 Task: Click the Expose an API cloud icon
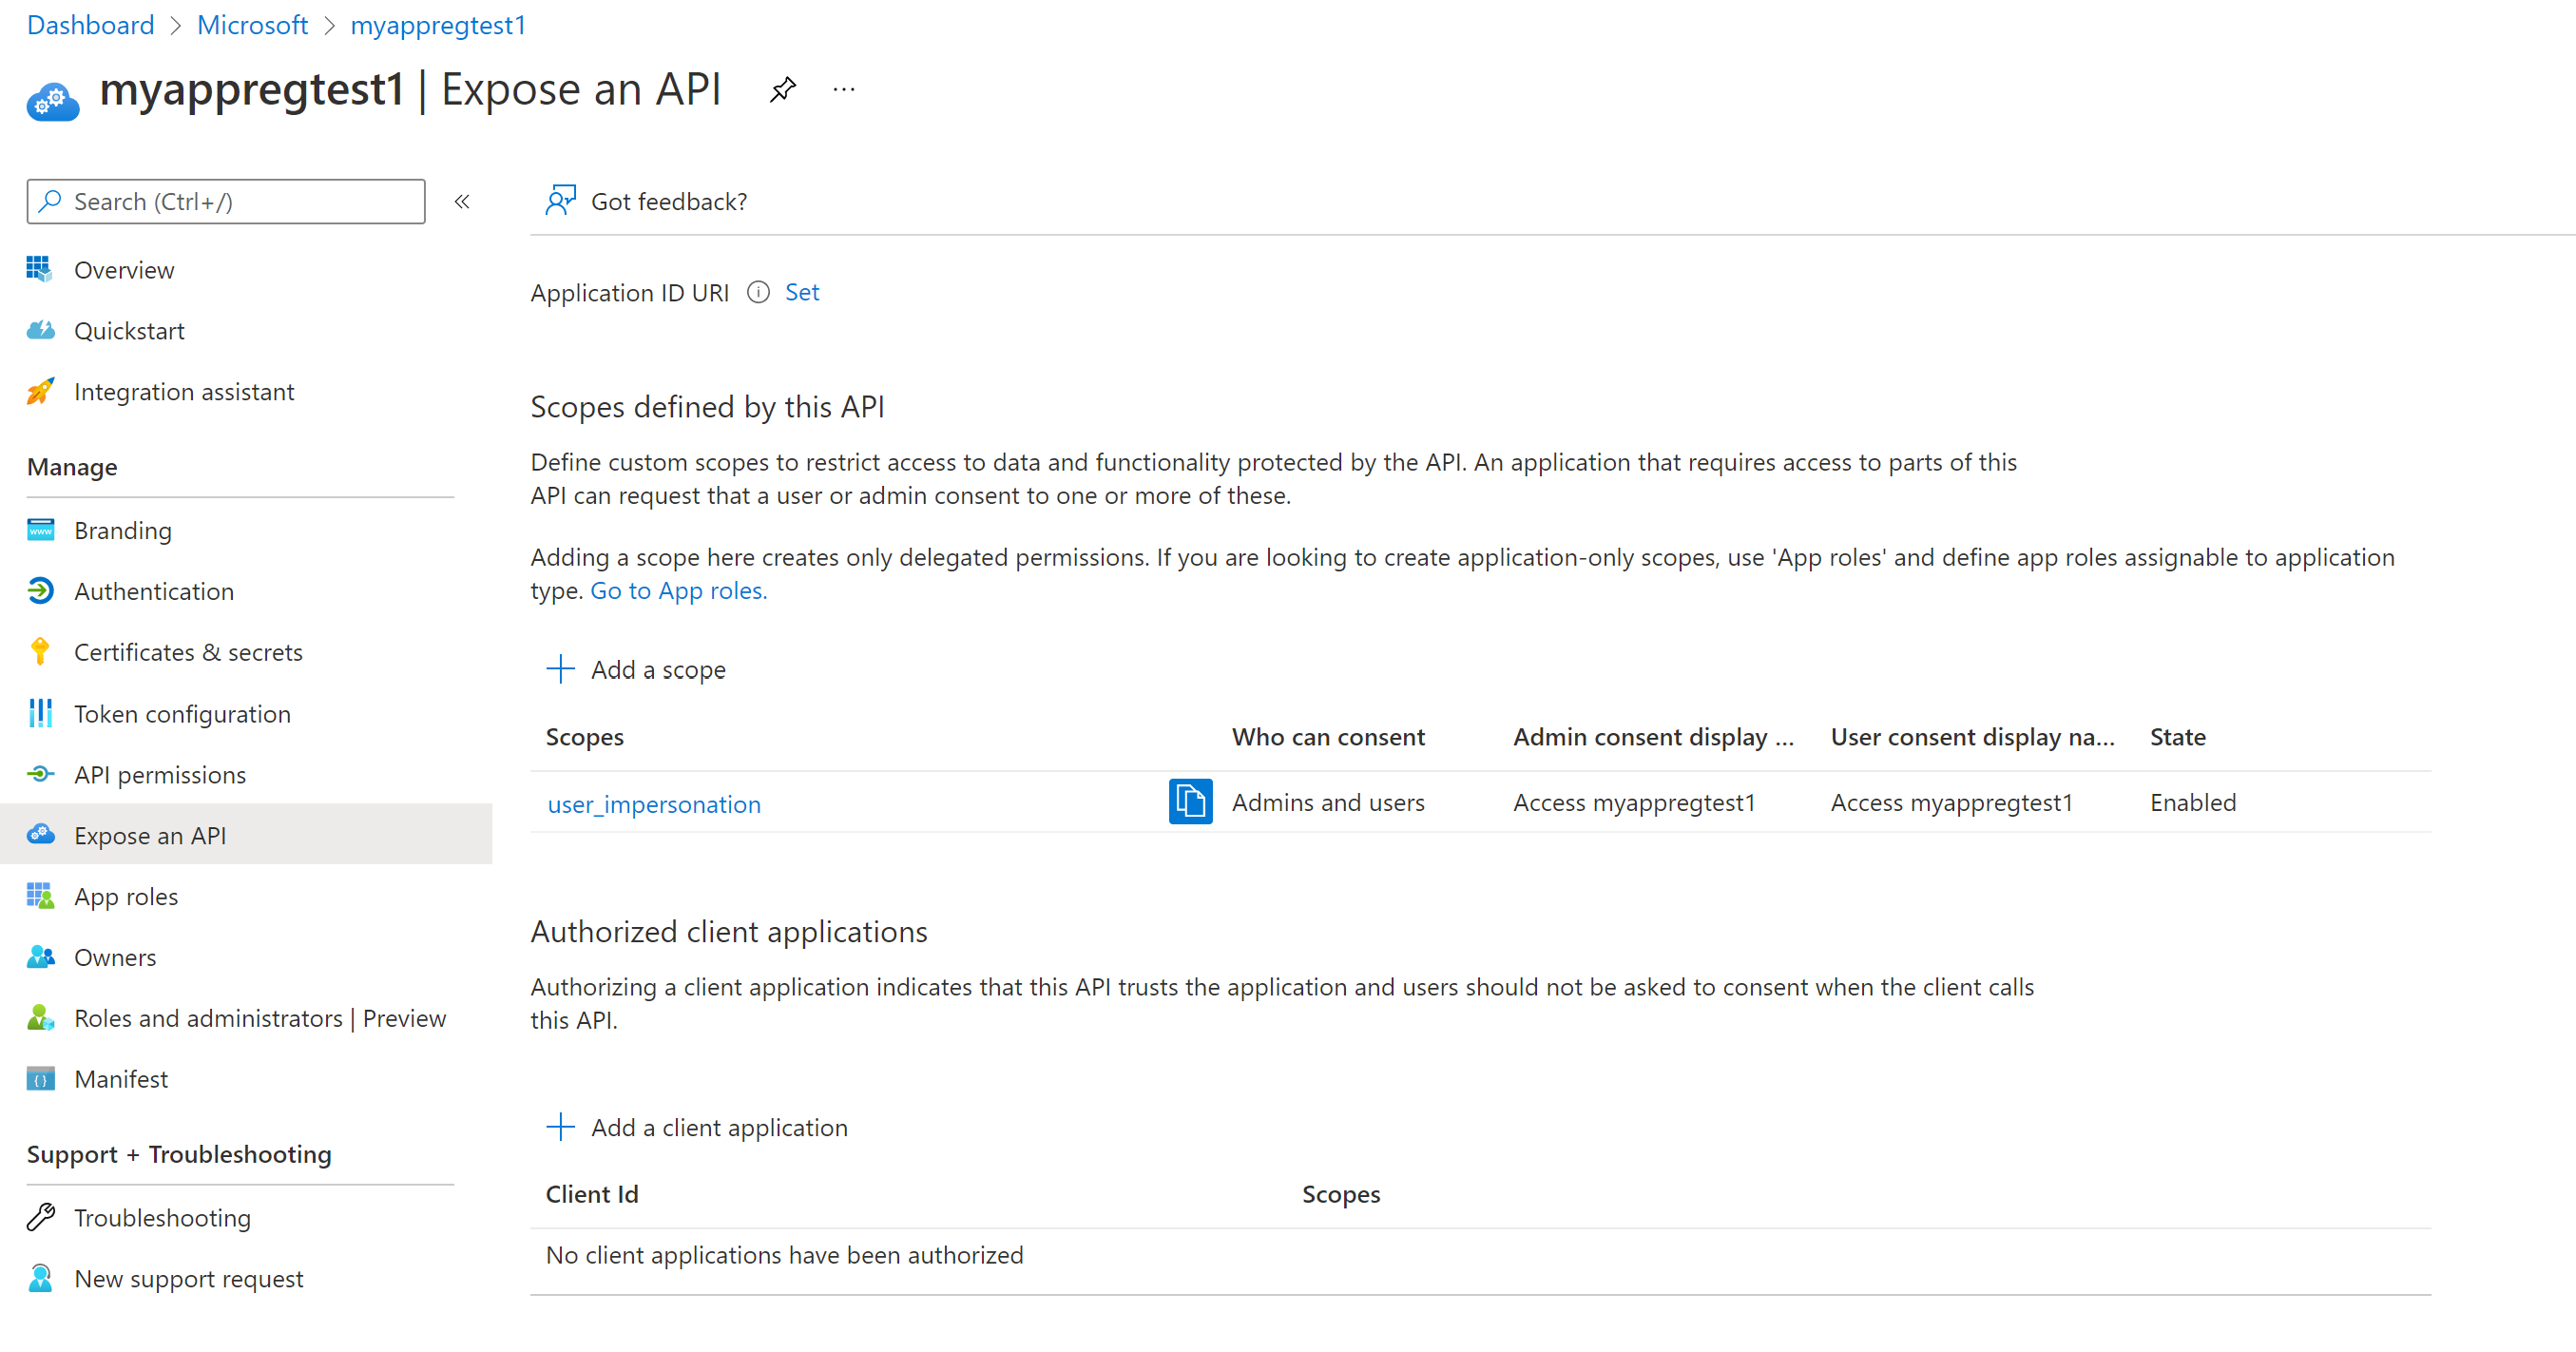40,834
